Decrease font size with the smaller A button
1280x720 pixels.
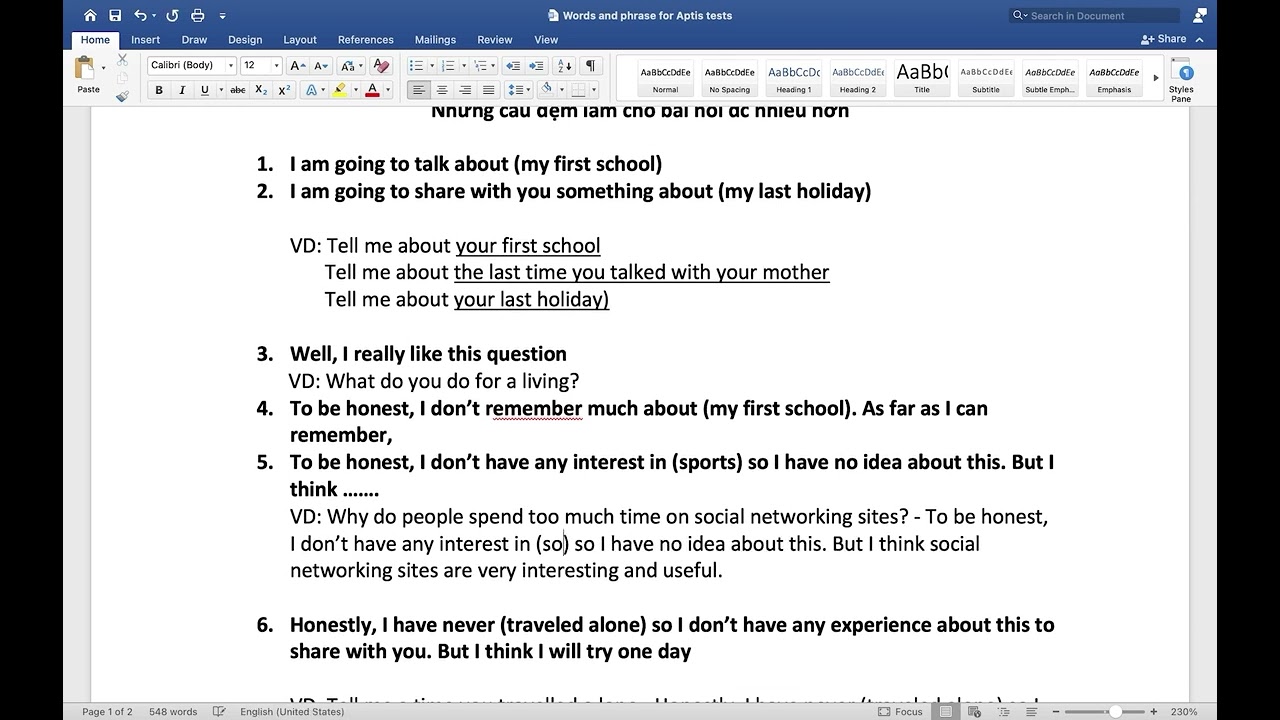tap(321, 65)
